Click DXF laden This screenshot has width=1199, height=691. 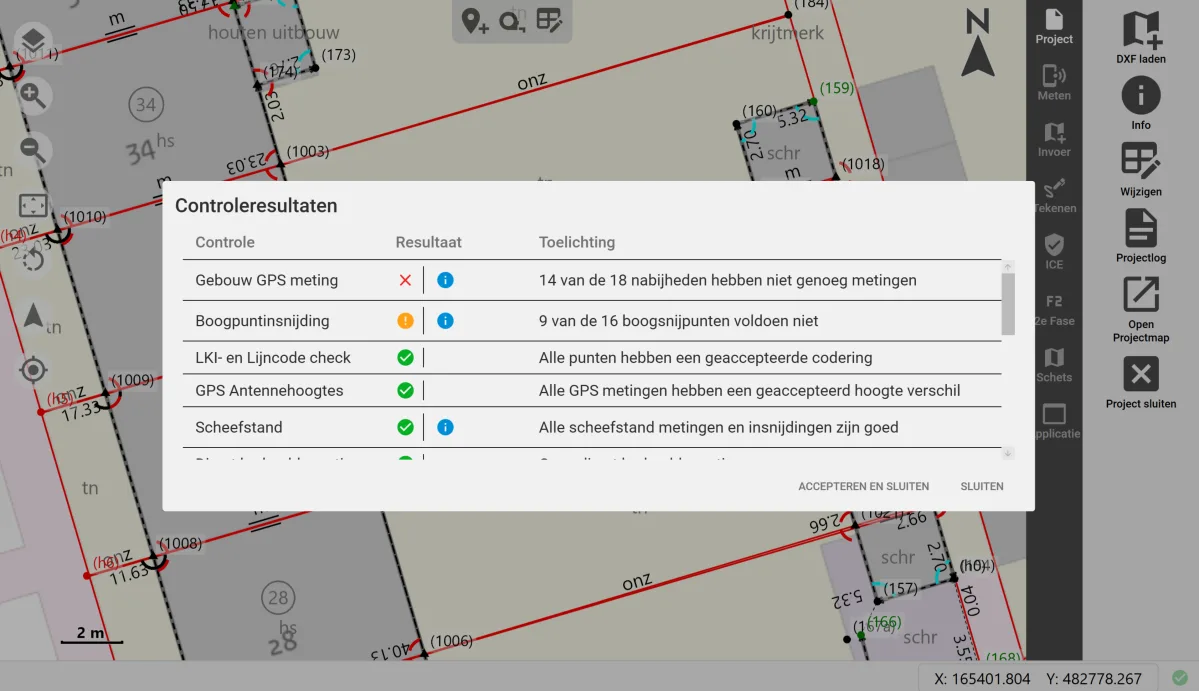(1141, 37)
